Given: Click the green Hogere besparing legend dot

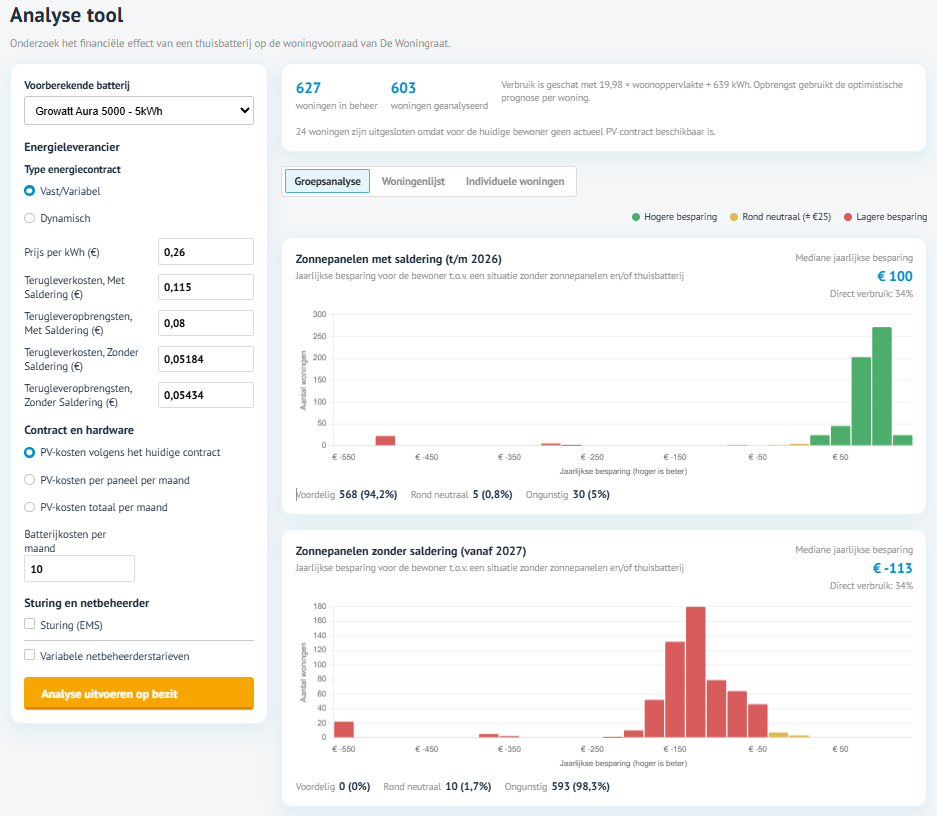Looking at the screenshot, I should [636, 217].
